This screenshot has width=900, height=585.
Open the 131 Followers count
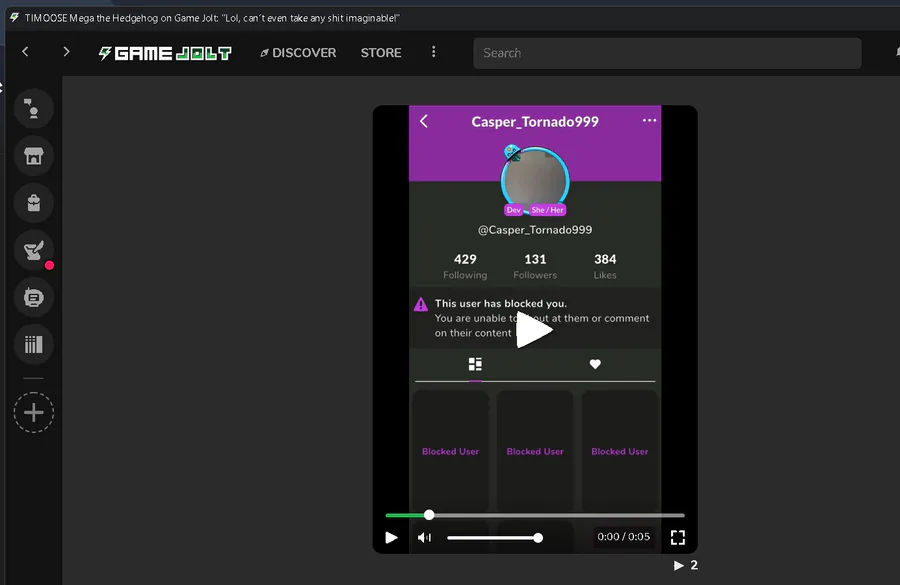535,266
